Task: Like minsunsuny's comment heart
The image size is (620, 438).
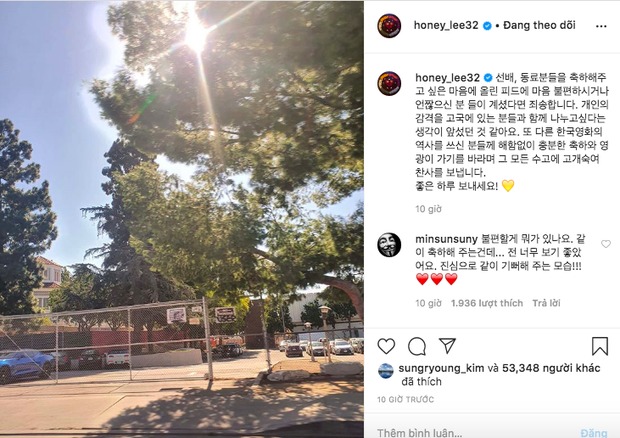Action: pos(606,244)
